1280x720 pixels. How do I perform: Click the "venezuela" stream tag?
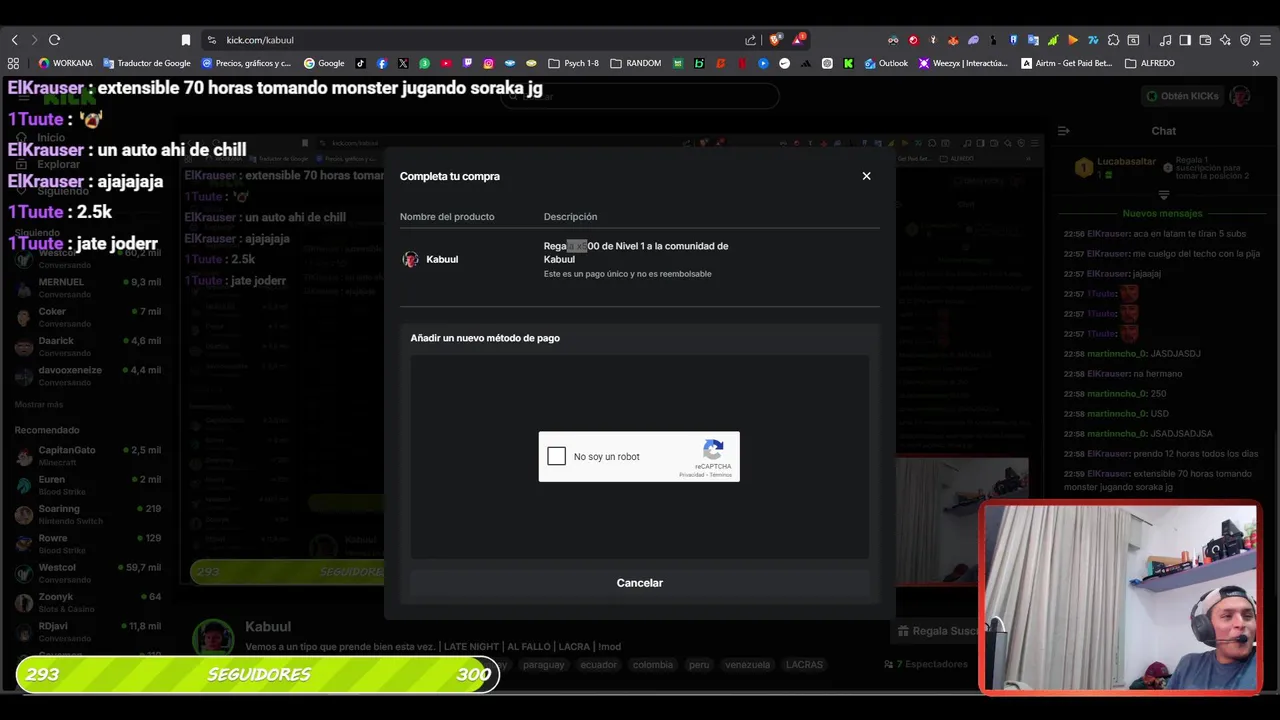[x=747, y=665]
